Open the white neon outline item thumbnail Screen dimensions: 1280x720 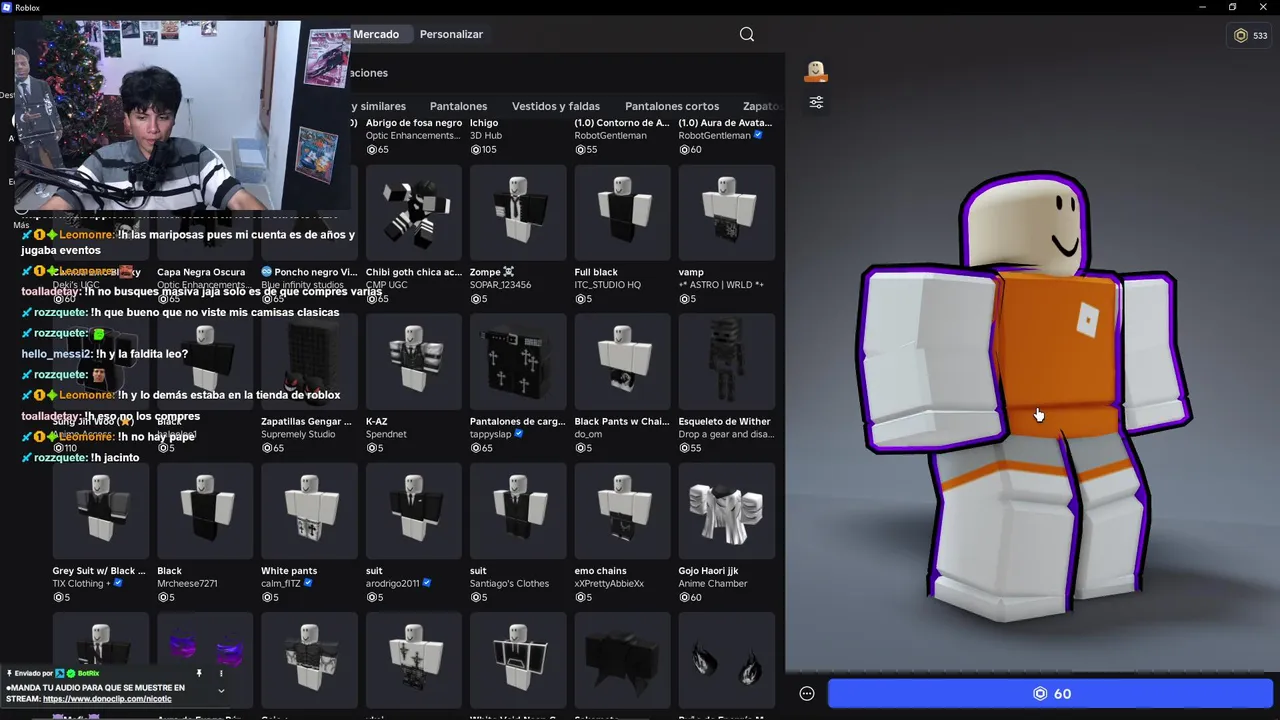[518, 660]
